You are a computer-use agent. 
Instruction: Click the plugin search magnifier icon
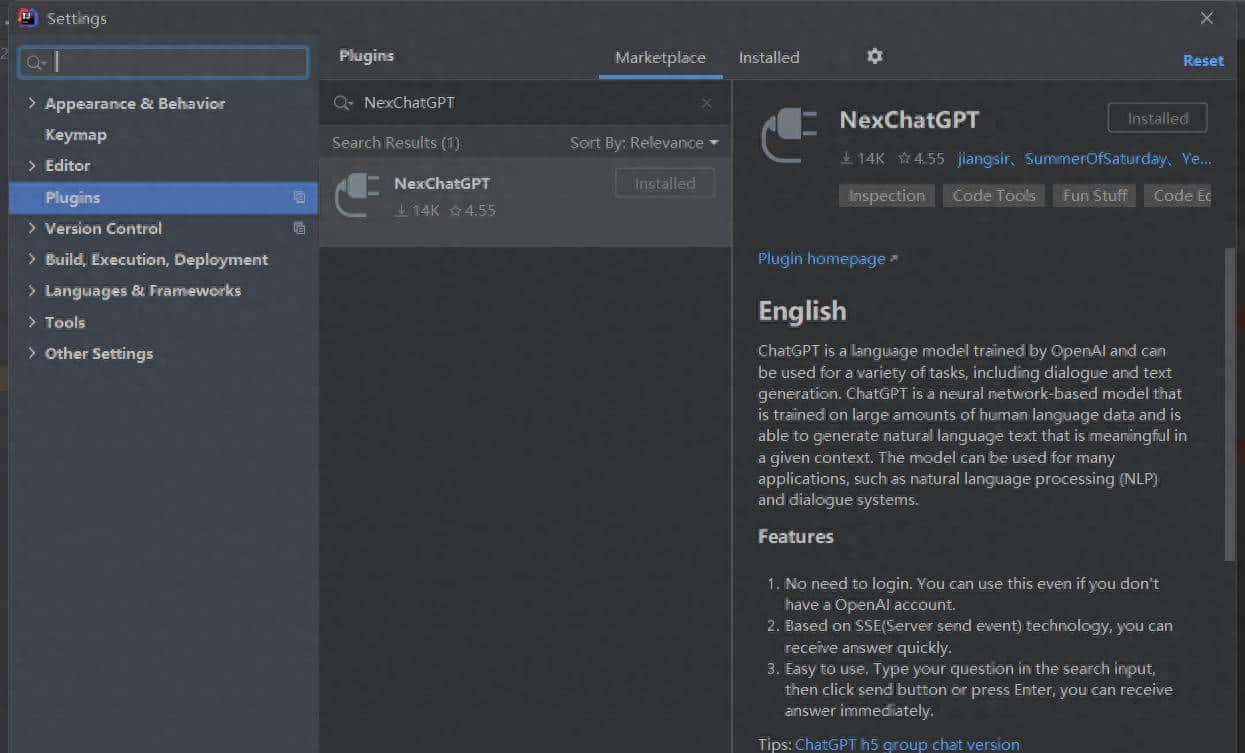[342, 103]
